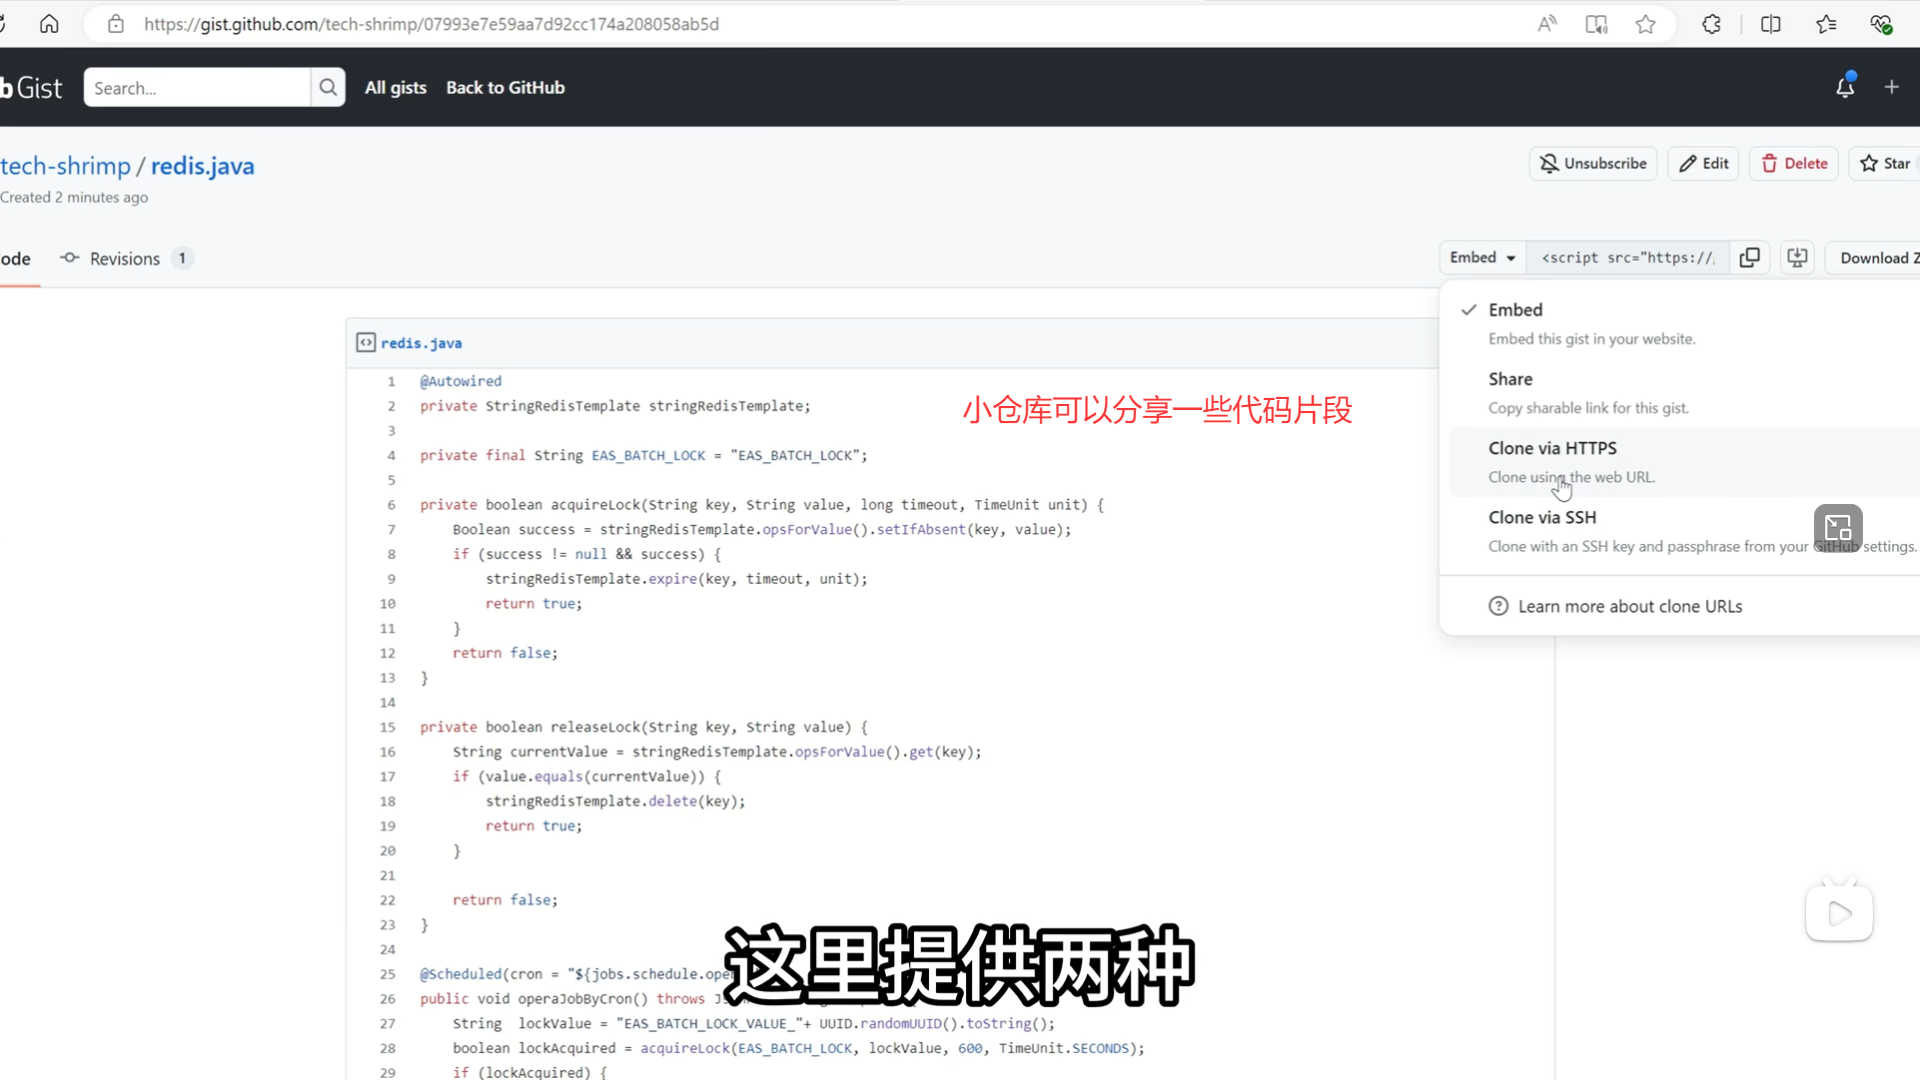
Task: Copy embed script clipboard icon
Action: coord(1749,258)
